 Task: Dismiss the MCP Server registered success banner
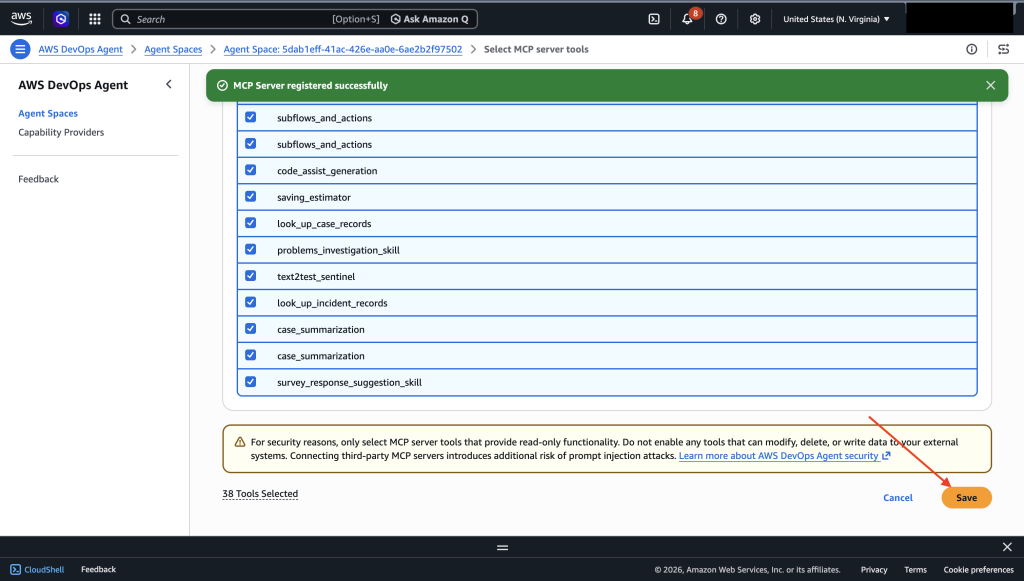(991, 86)
